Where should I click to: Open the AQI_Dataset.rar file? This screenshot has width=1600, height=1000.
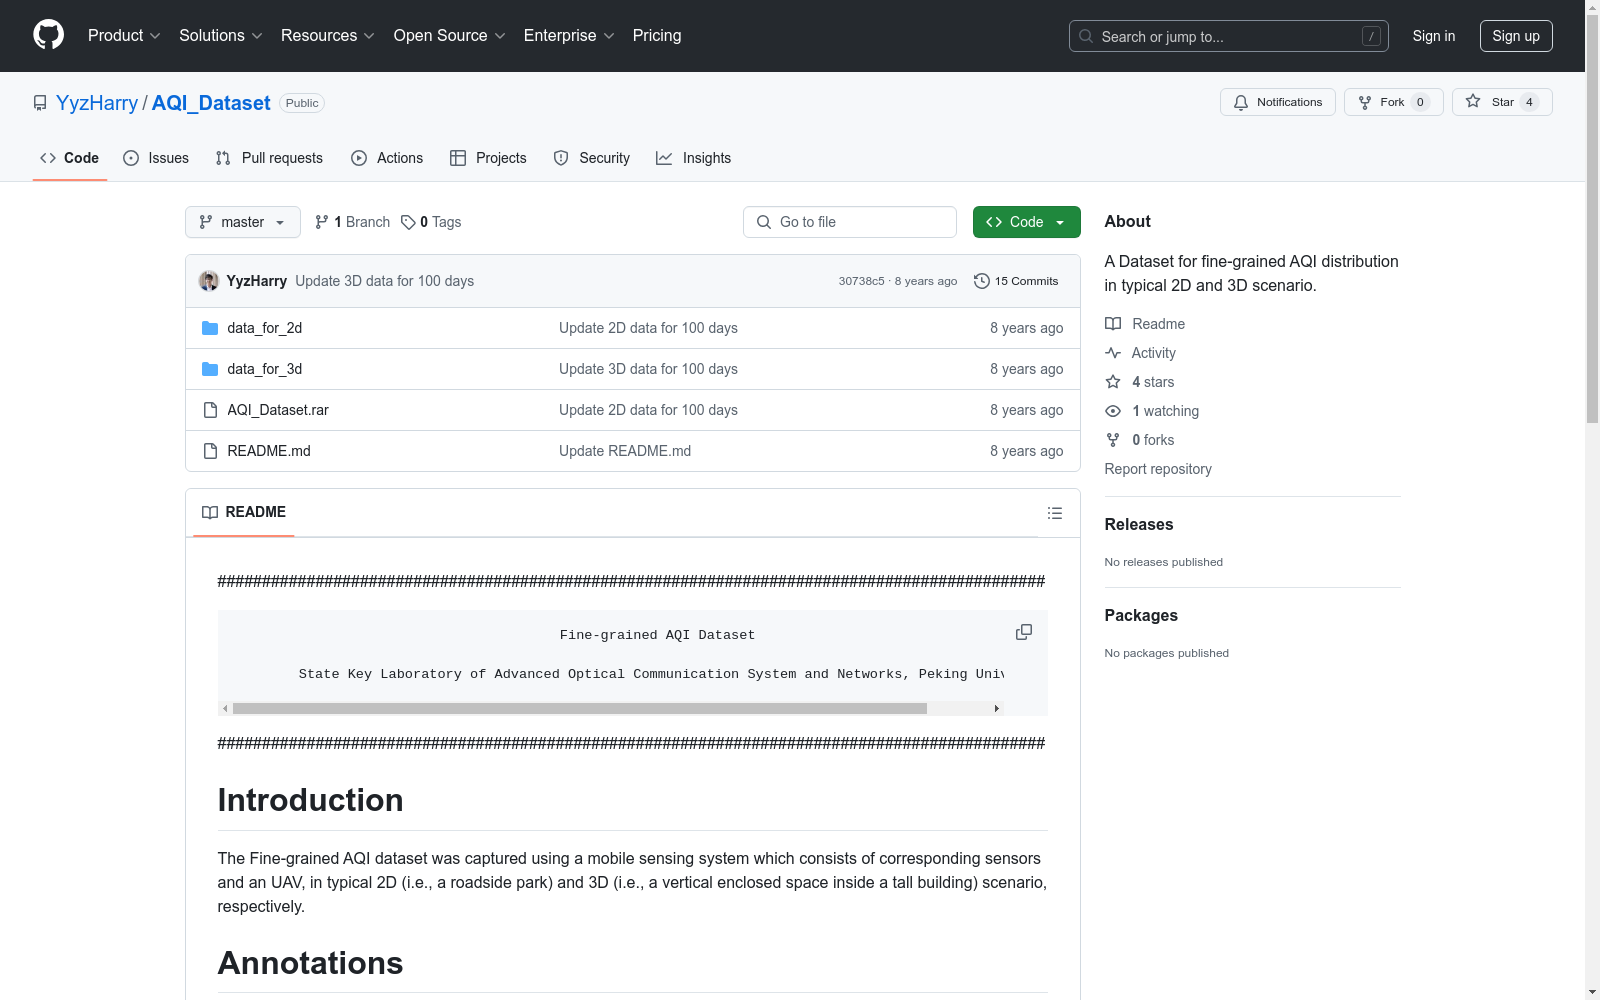(x=278, y=410)
